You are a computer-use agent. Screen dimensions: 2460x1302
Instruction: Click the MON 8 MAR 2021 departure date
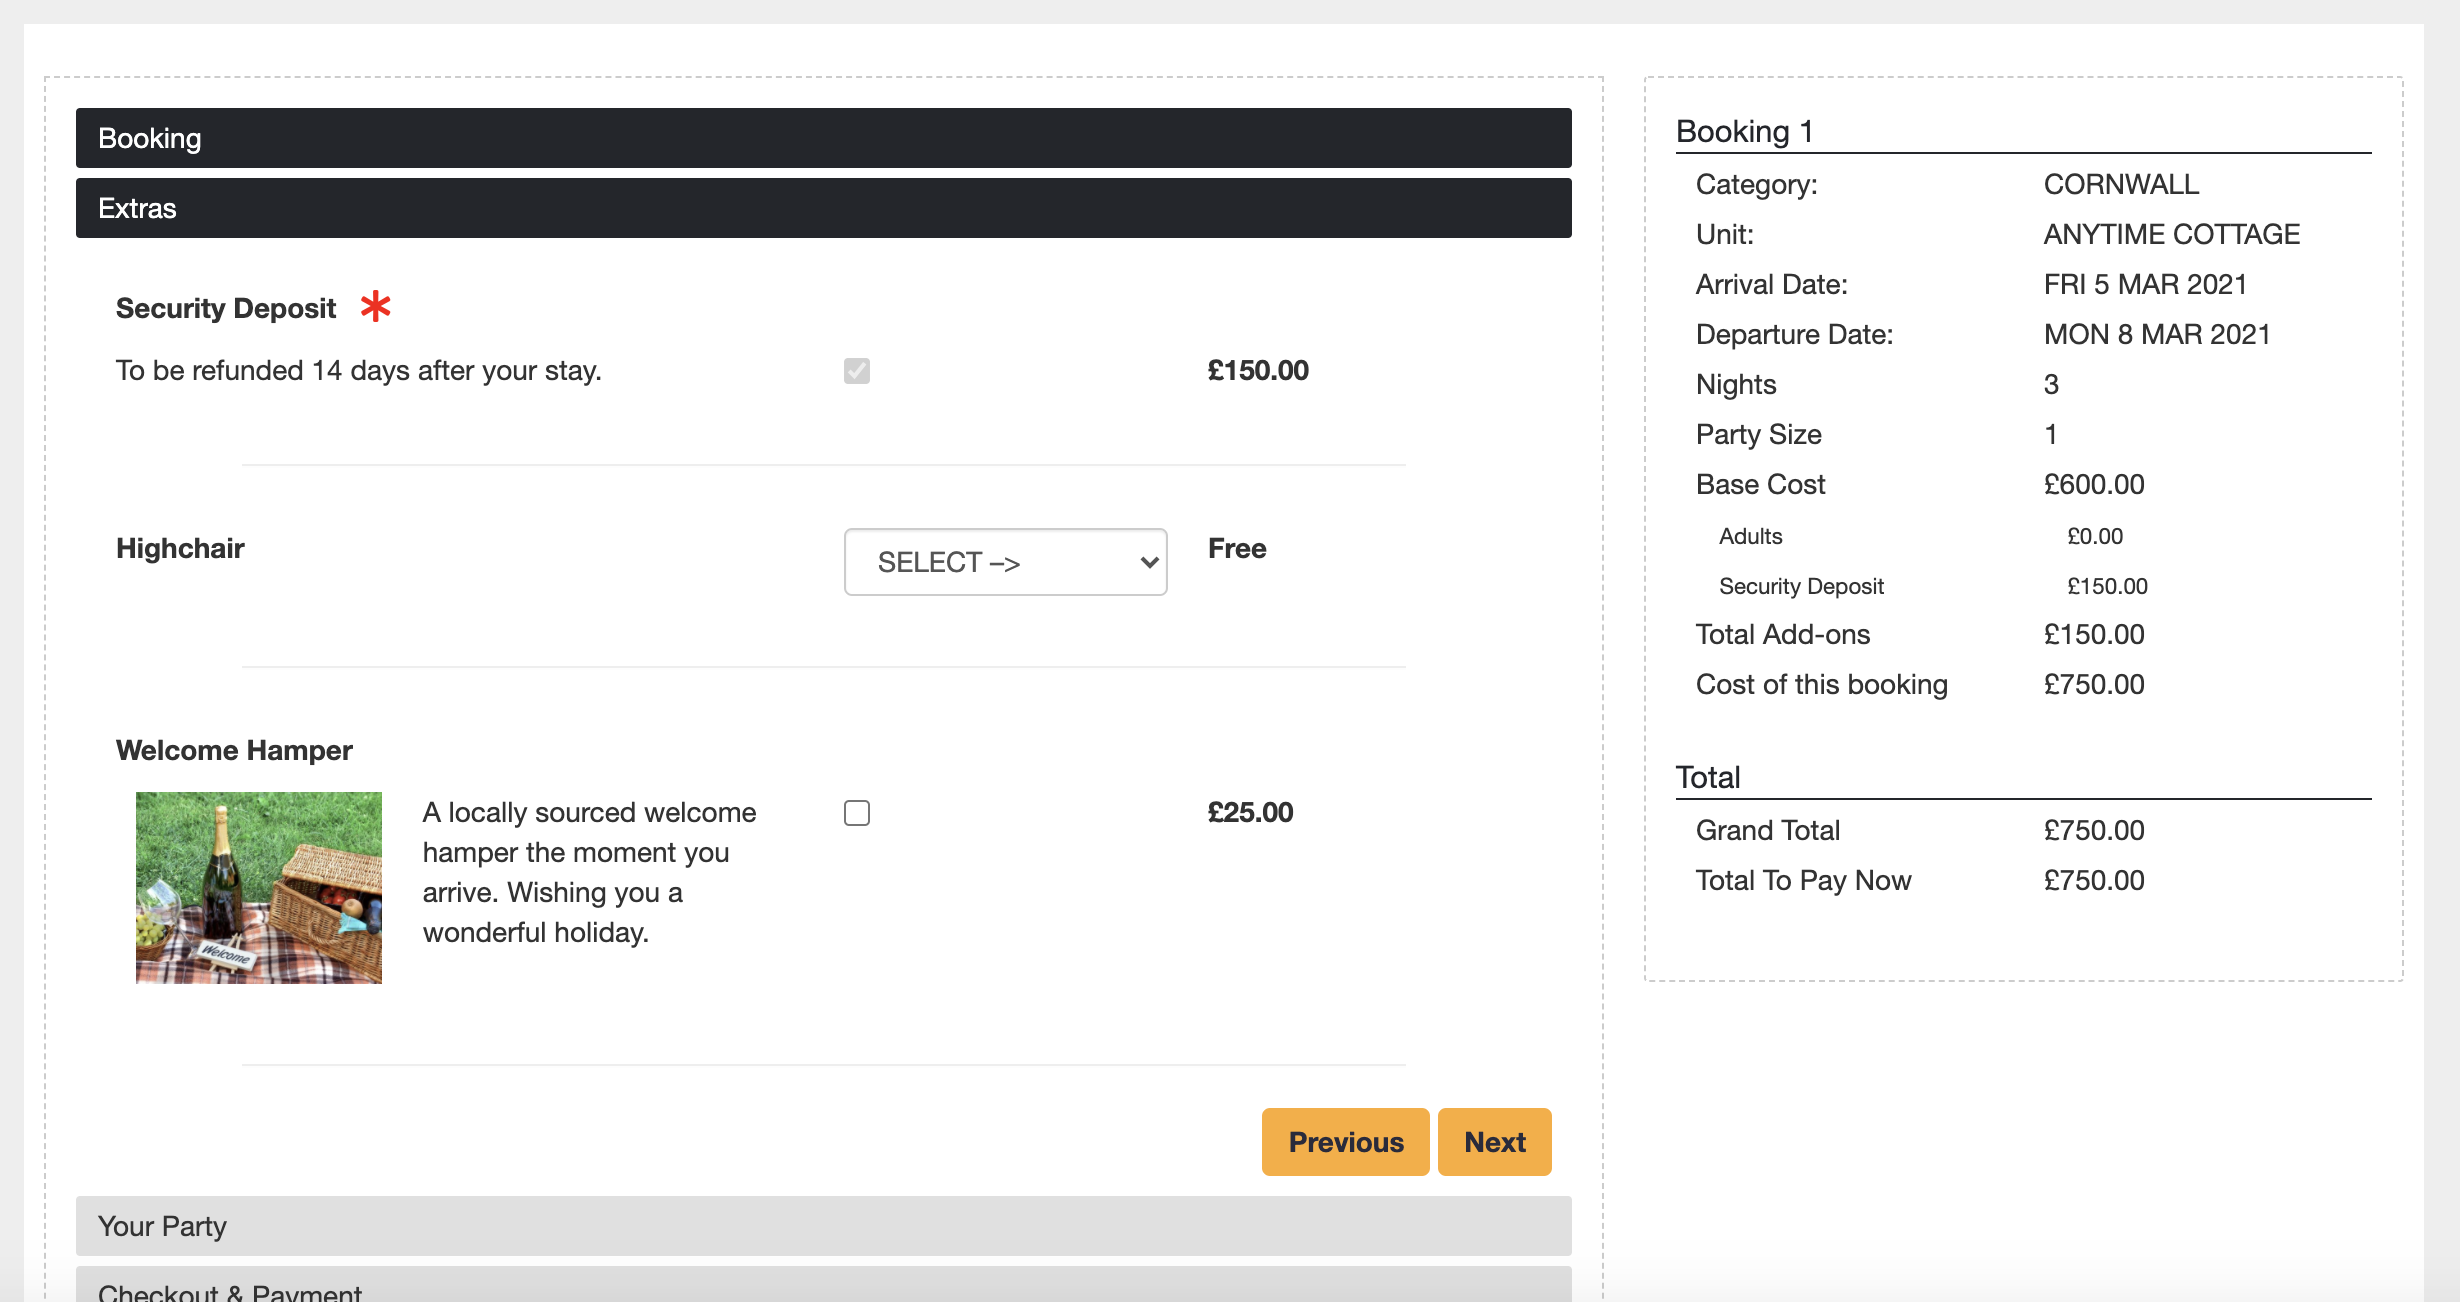2157,334
